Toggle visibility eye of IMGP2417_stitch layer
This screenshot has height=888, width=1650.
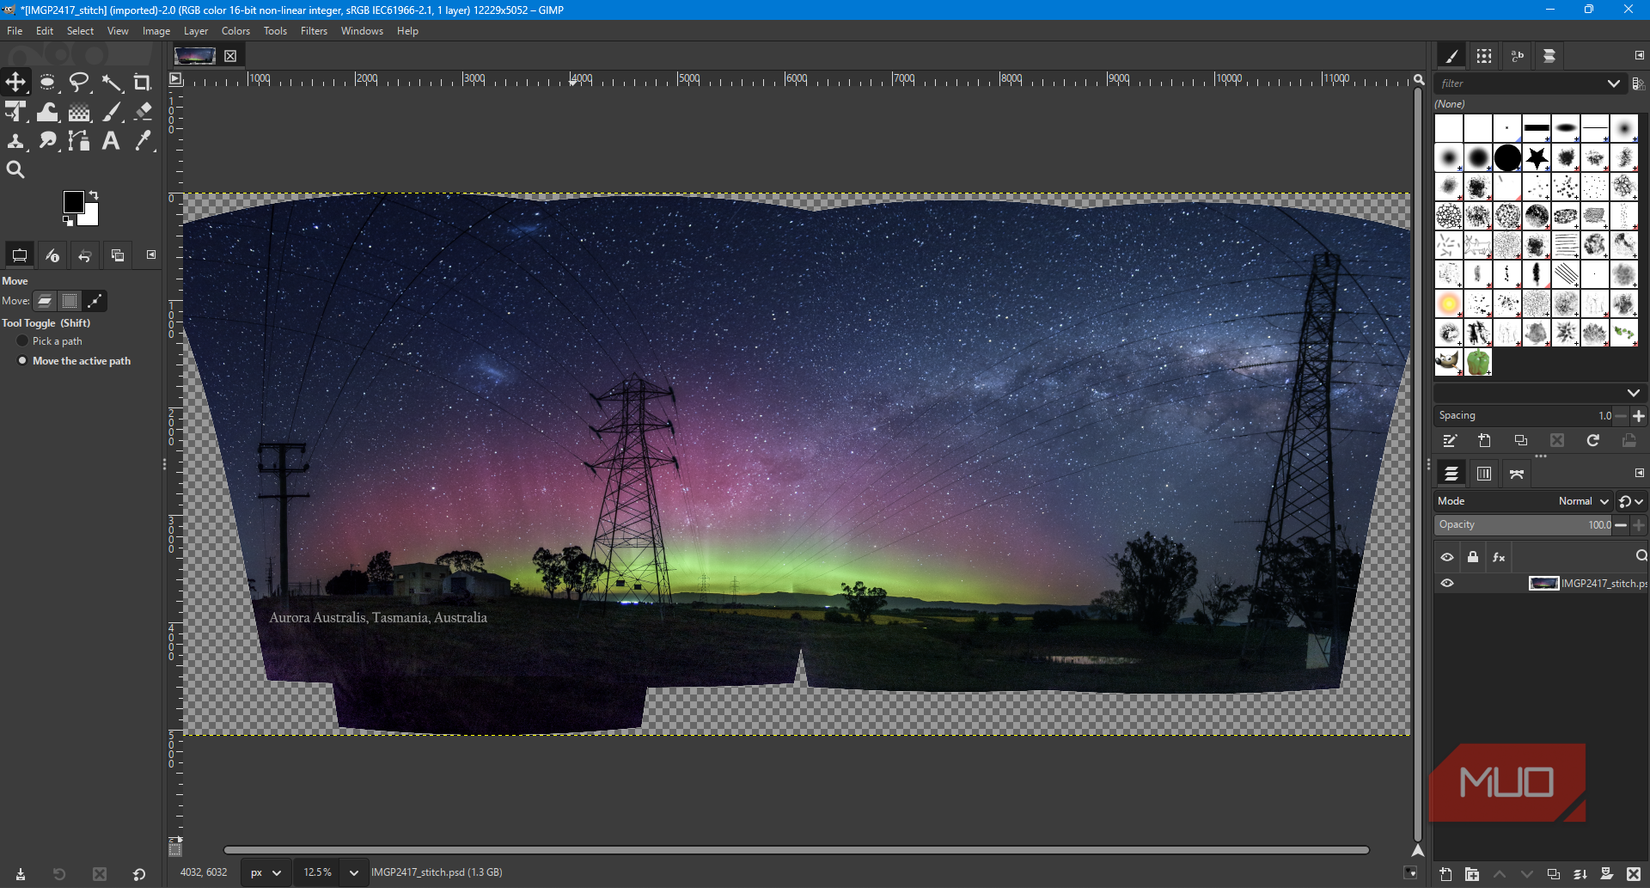tap(1447, 583)
